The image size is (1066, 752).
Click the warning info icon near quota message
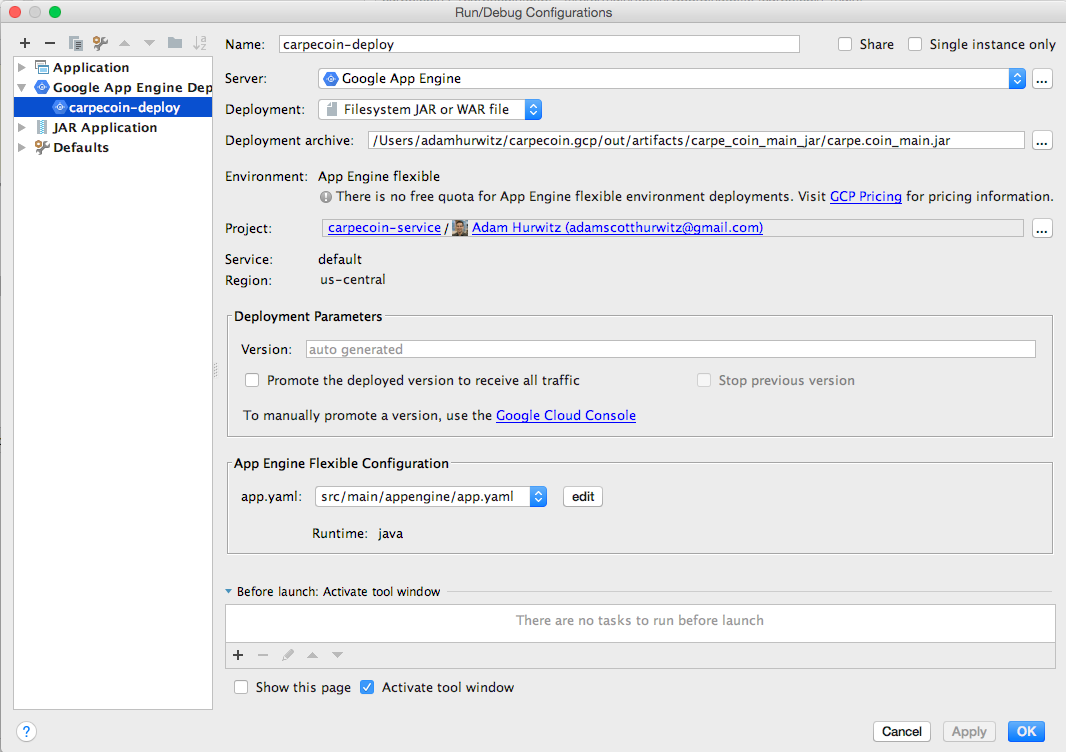point(326,197)
